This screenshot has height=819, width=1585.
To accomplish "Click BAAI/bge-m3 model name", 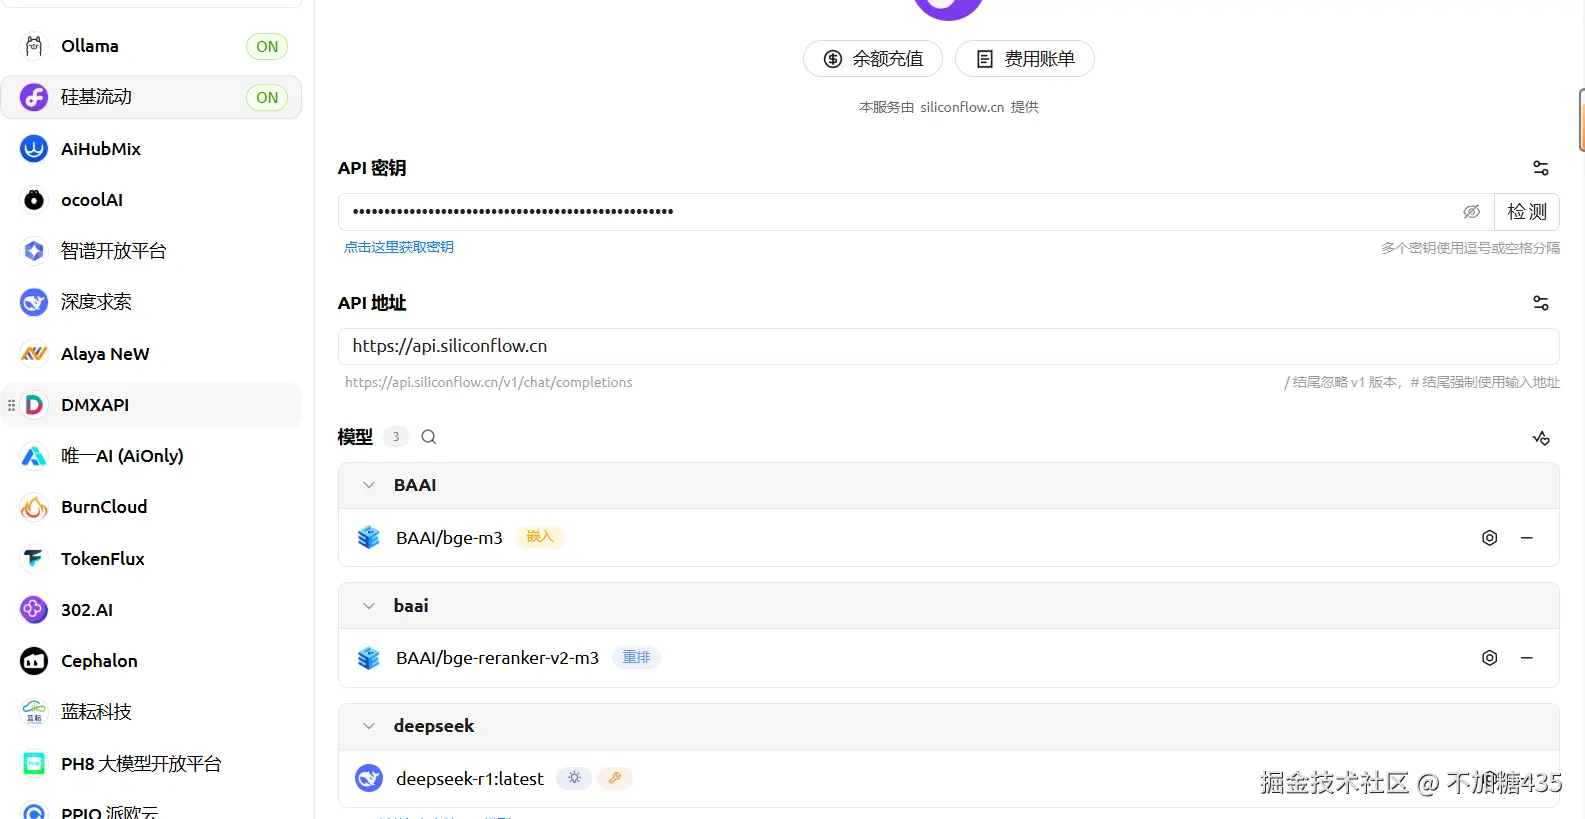I will pyautogui.click(x=449, y=538).
